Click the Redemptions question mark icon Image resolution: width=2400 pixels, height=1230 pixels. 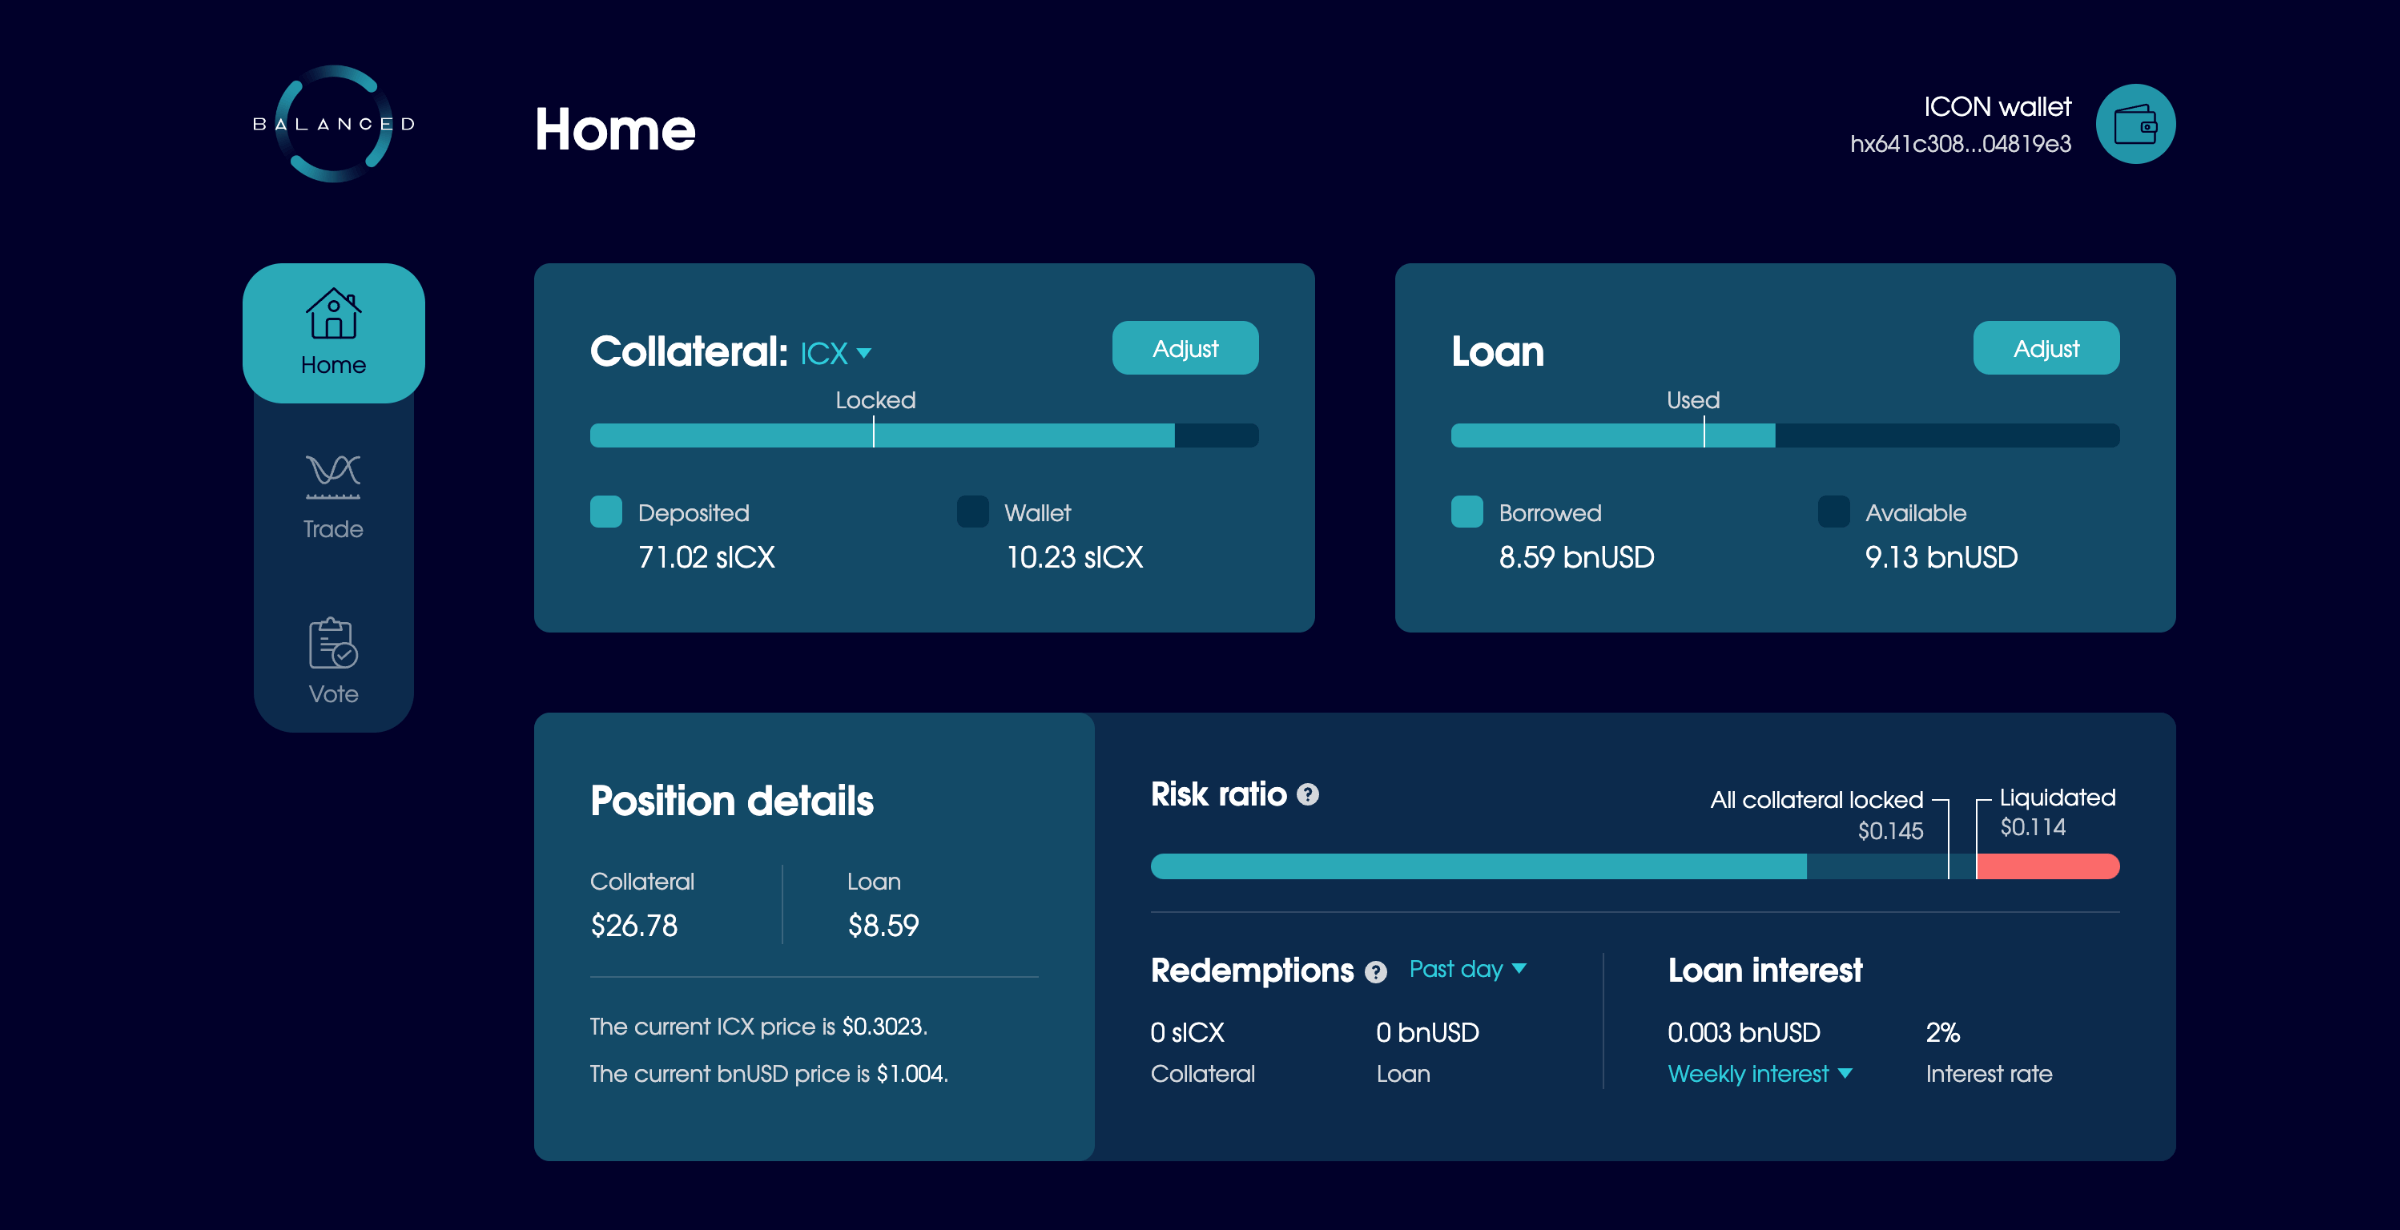point(1376,972)
